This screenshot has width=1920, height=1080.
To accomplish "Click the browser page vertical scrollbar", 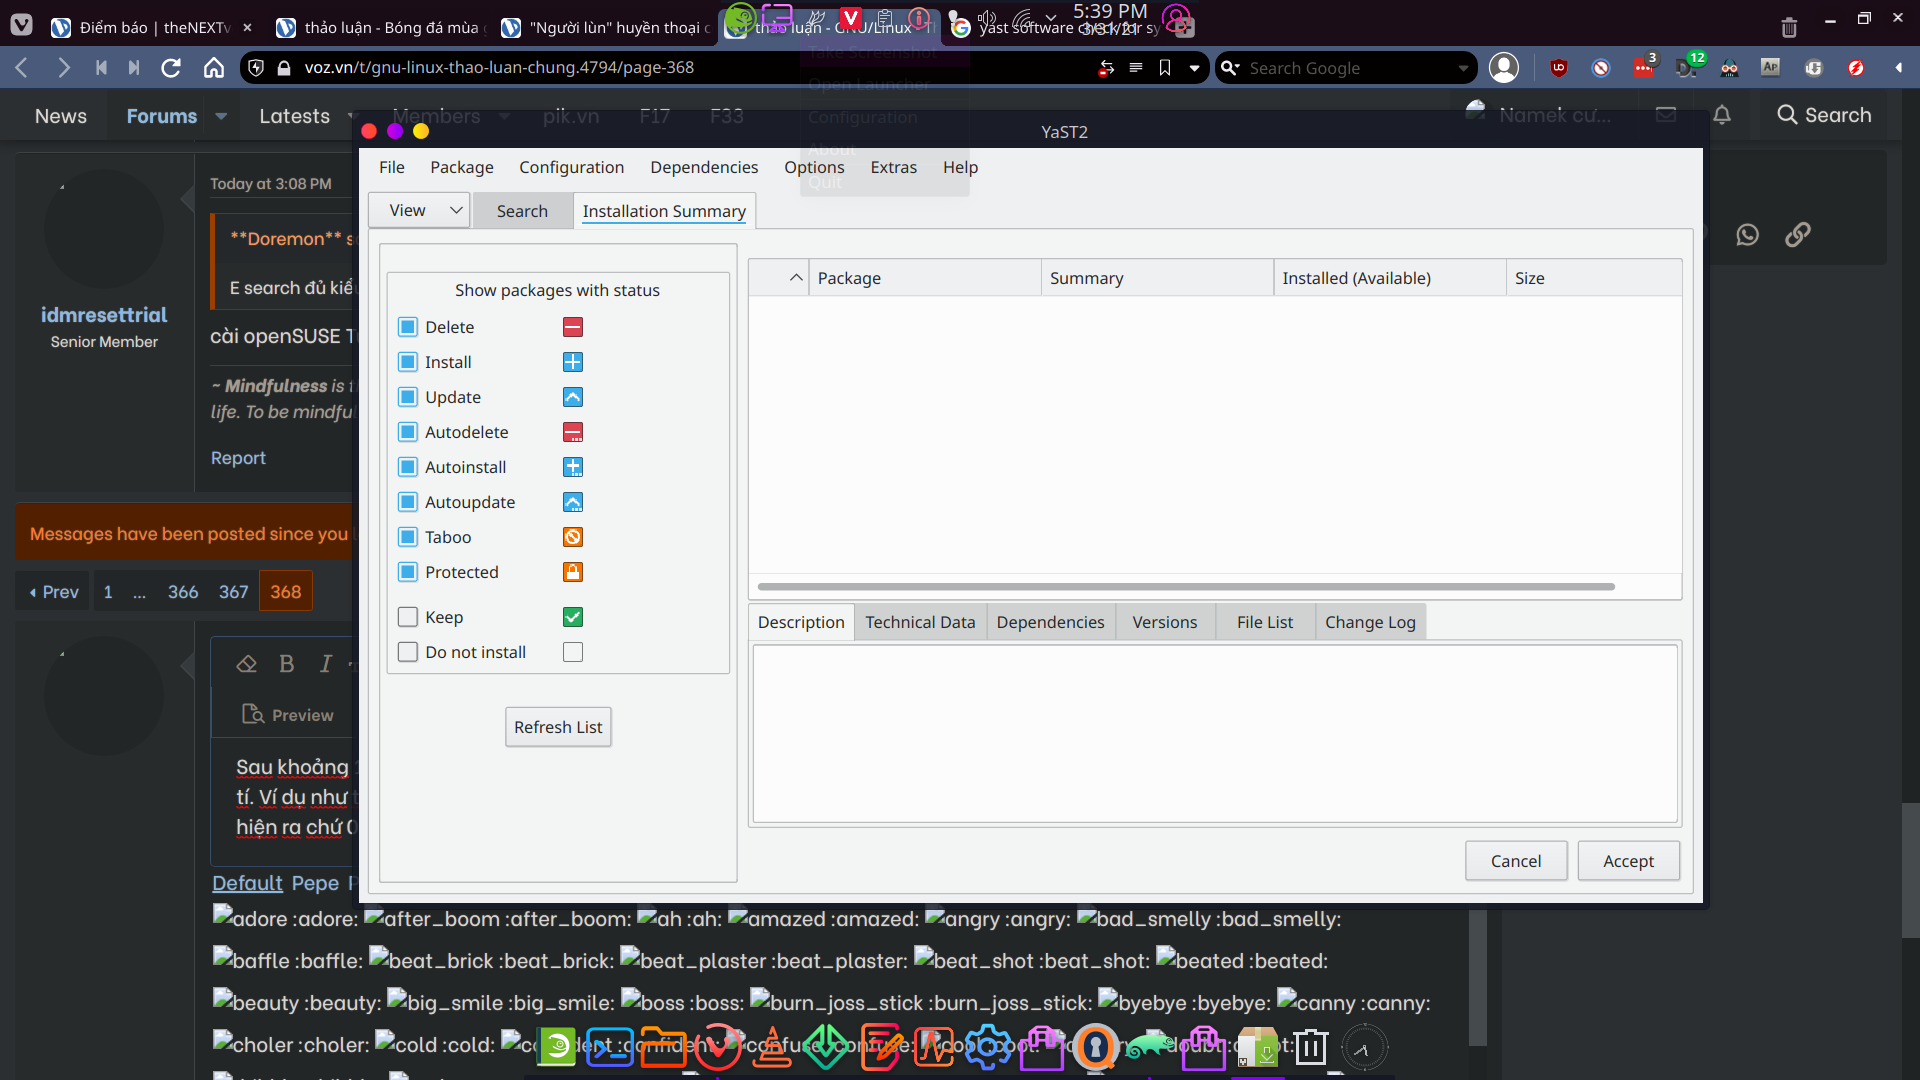I will point(1910,870).
